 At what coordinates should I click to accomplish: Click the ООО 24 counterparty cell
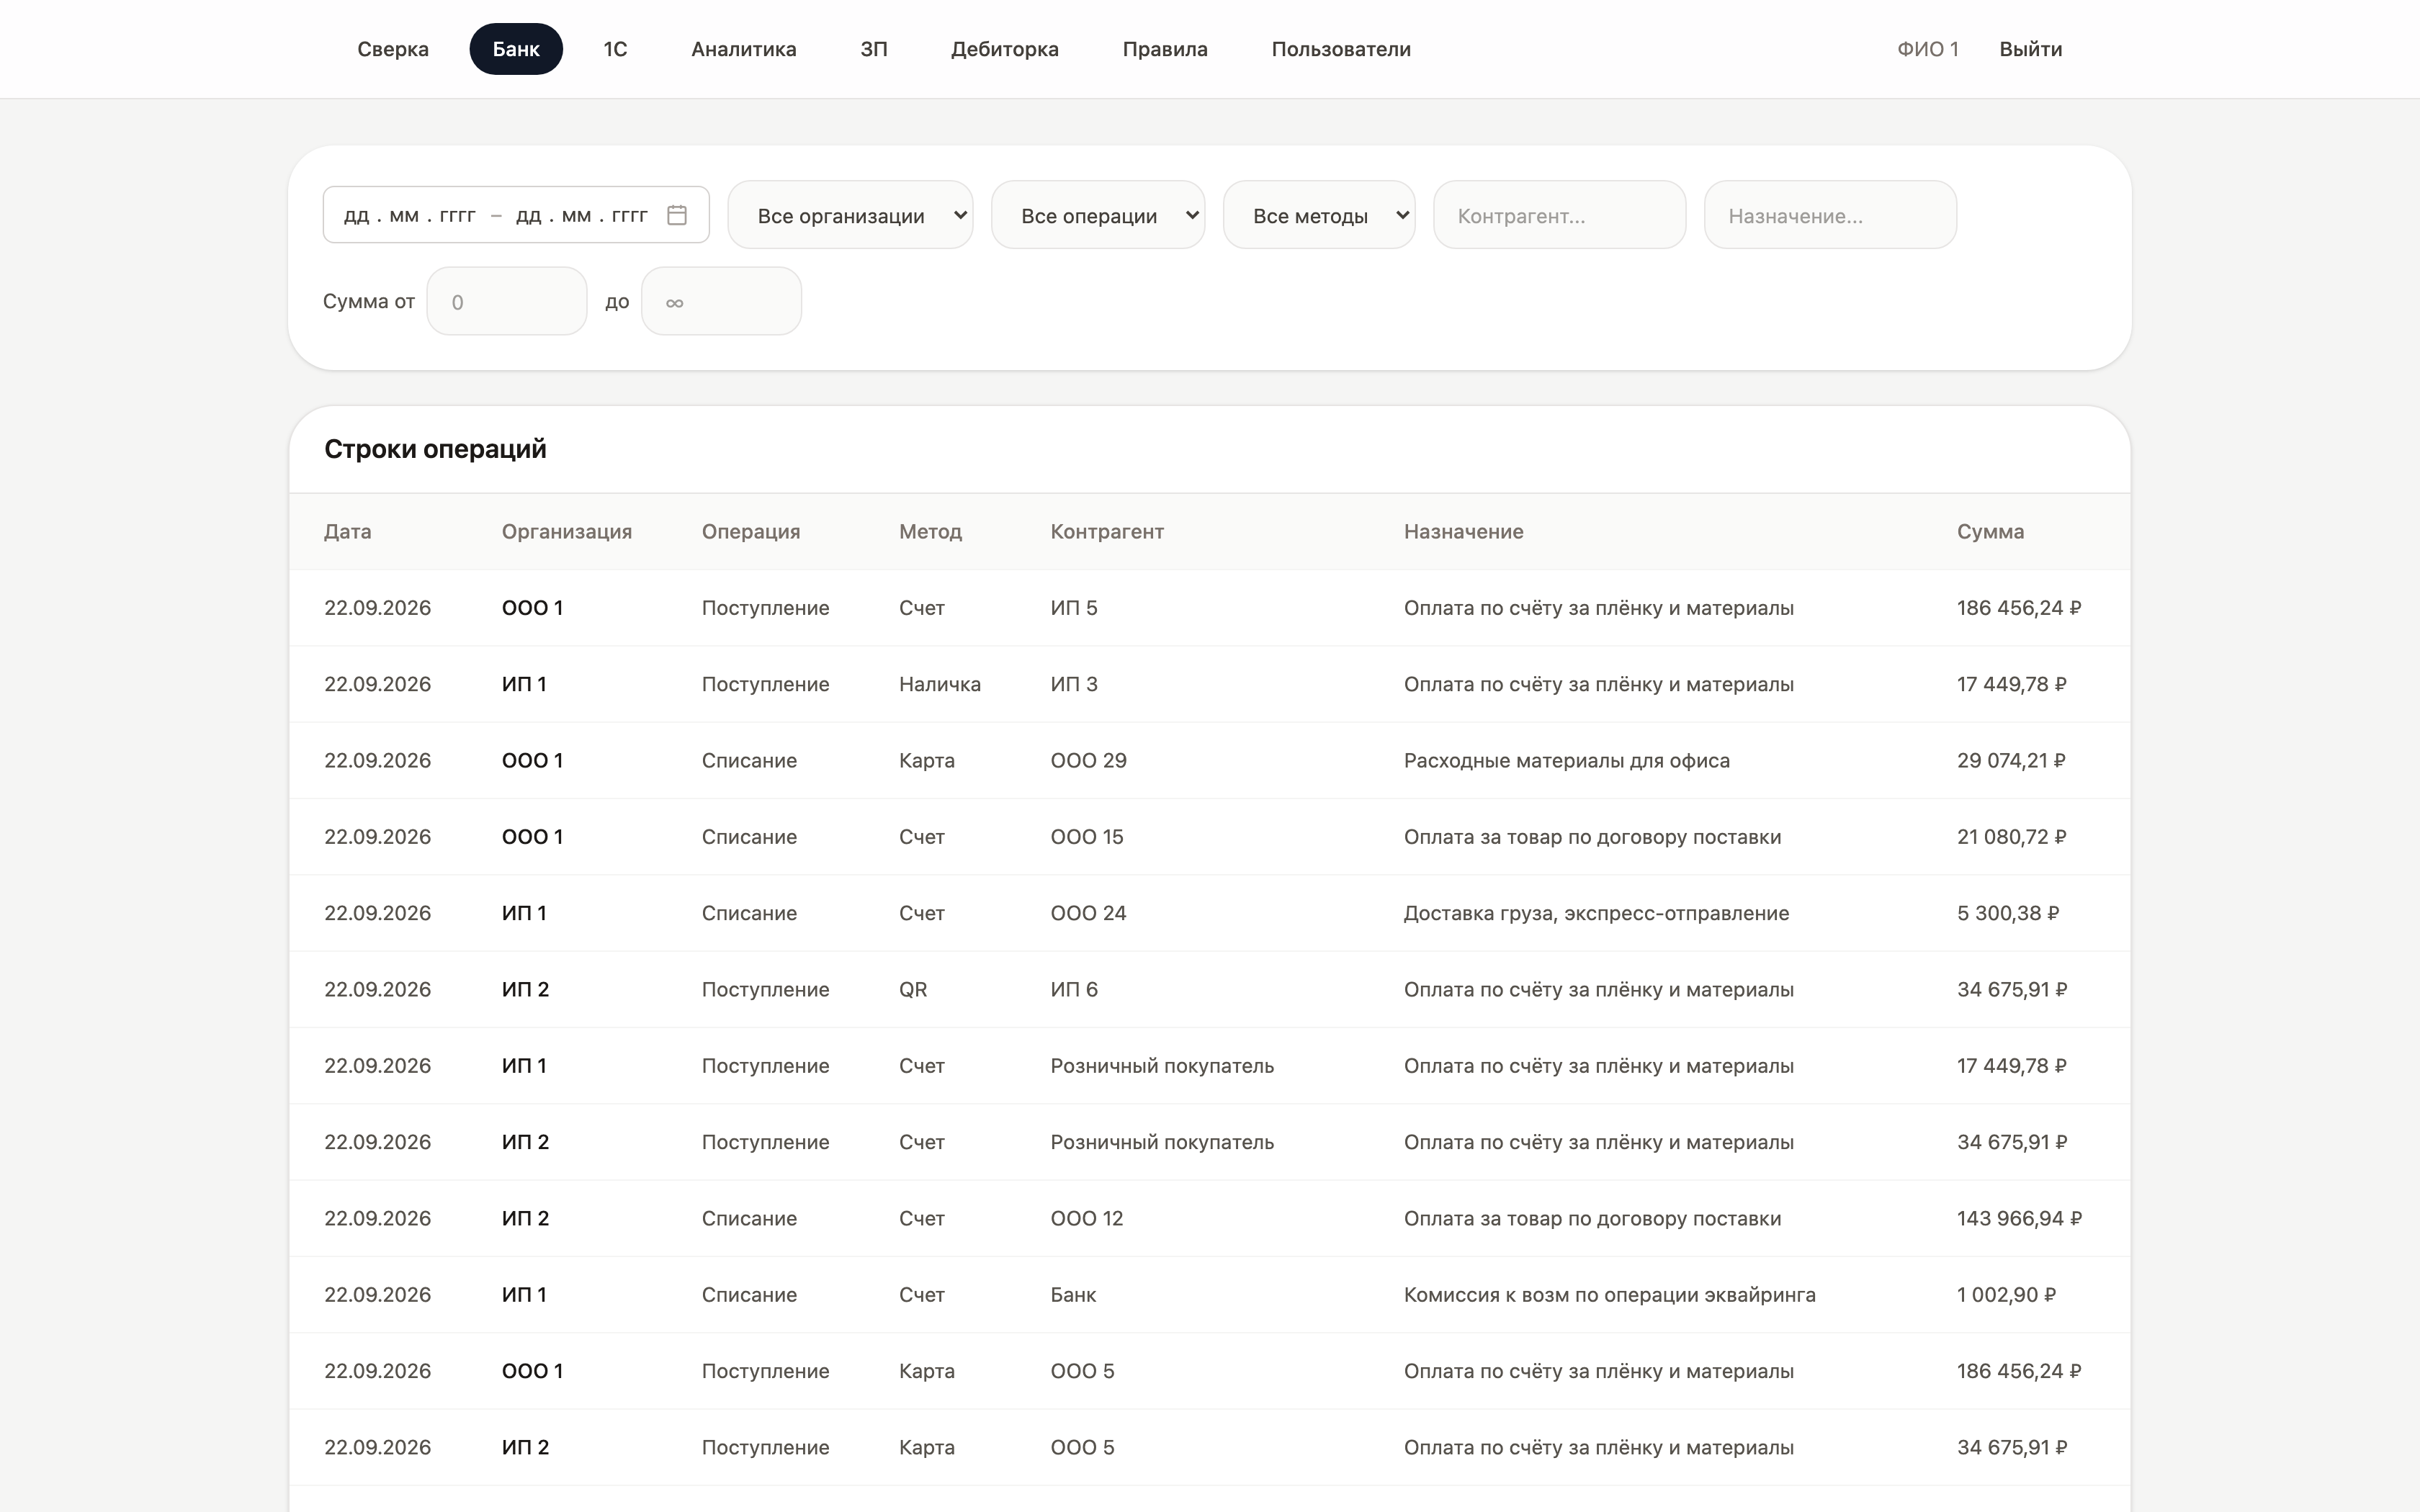1088,913
